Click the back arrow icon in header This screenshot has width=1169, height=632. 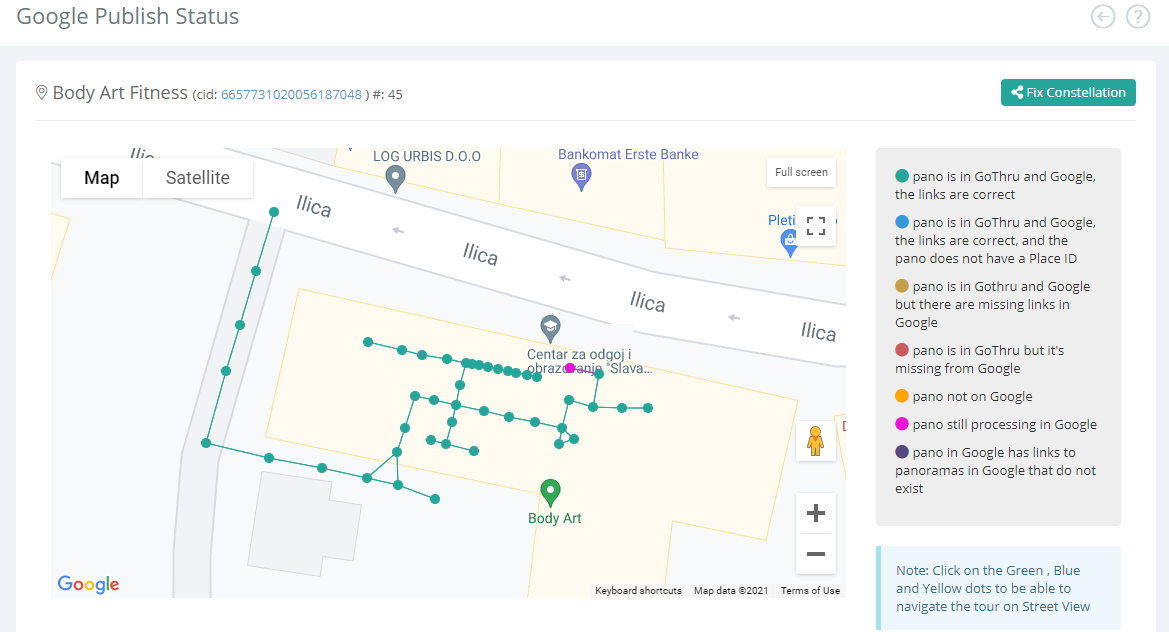click(x=1103, y=16)
